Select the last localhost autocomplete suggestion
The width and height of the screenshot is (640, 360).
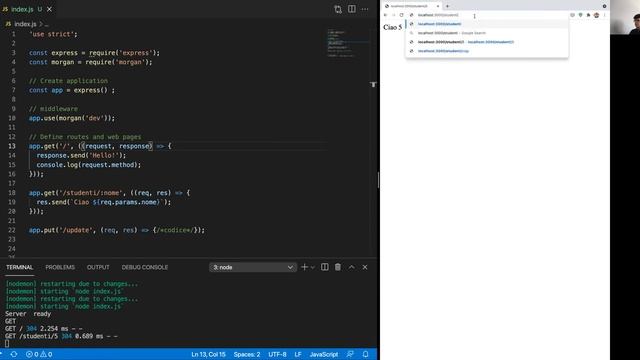point(487,51)
